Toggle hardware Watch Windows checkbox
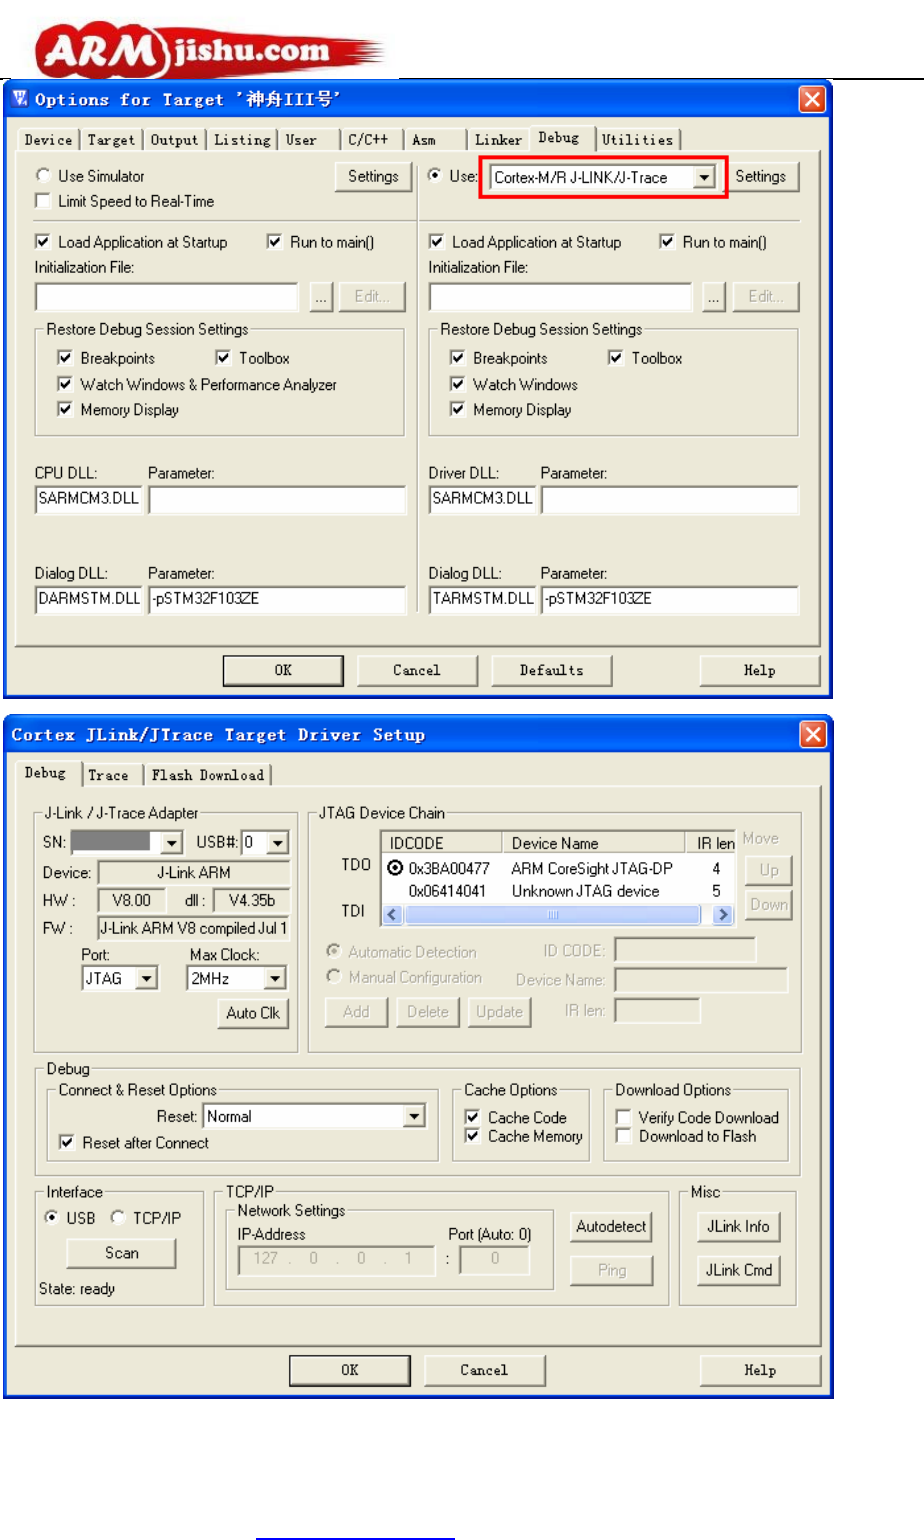 click(x=458, y=384)
